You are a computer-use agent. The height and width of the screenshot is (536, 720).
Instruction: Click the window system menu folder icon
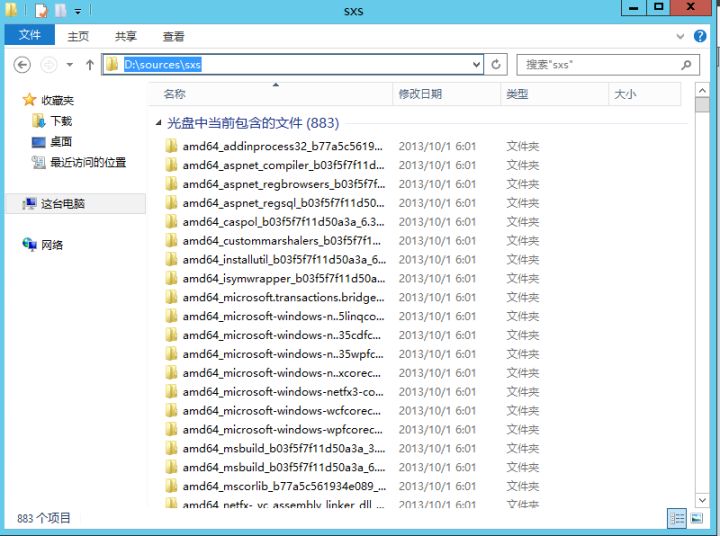pos(11,10)
